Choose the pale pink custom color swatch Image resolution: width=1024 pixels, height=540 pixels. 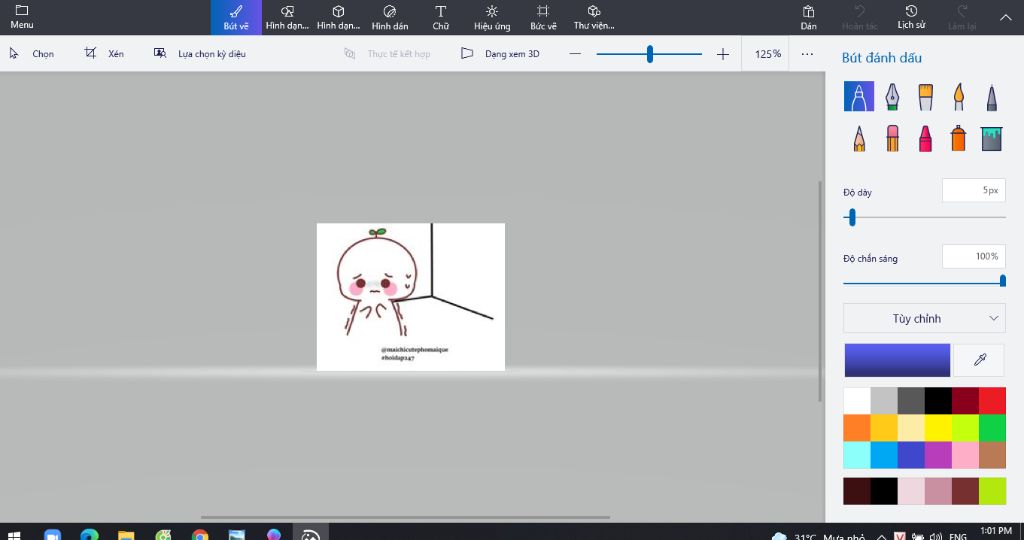click(x=911, y=491)
